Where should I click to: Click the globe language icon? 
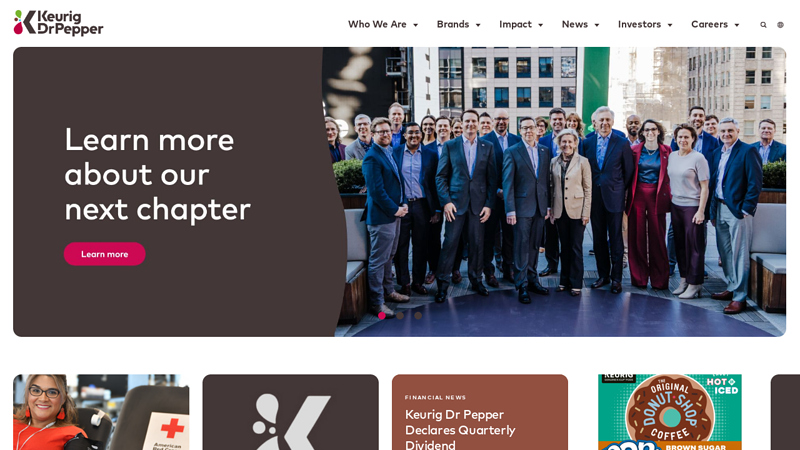coord(780,24)
